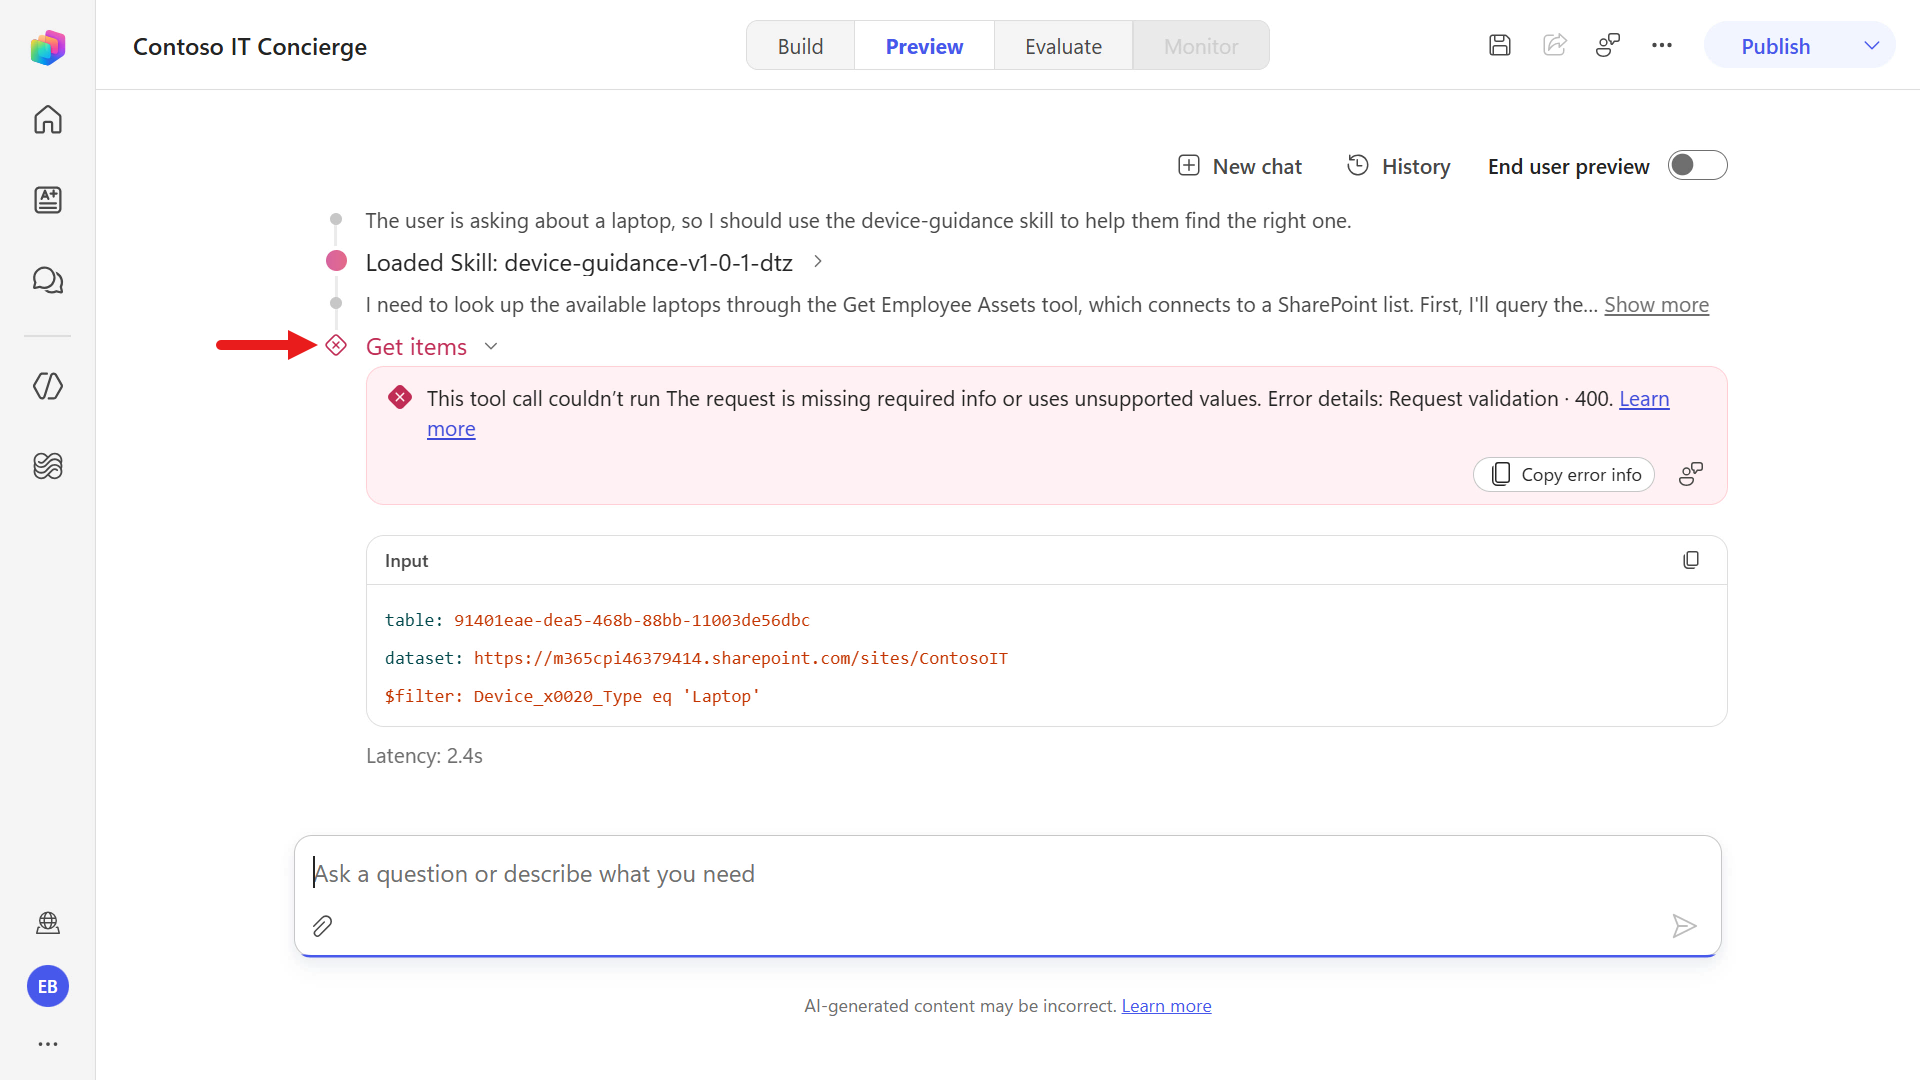Switch to the Evaluate tab

(x=1063, y=46)
